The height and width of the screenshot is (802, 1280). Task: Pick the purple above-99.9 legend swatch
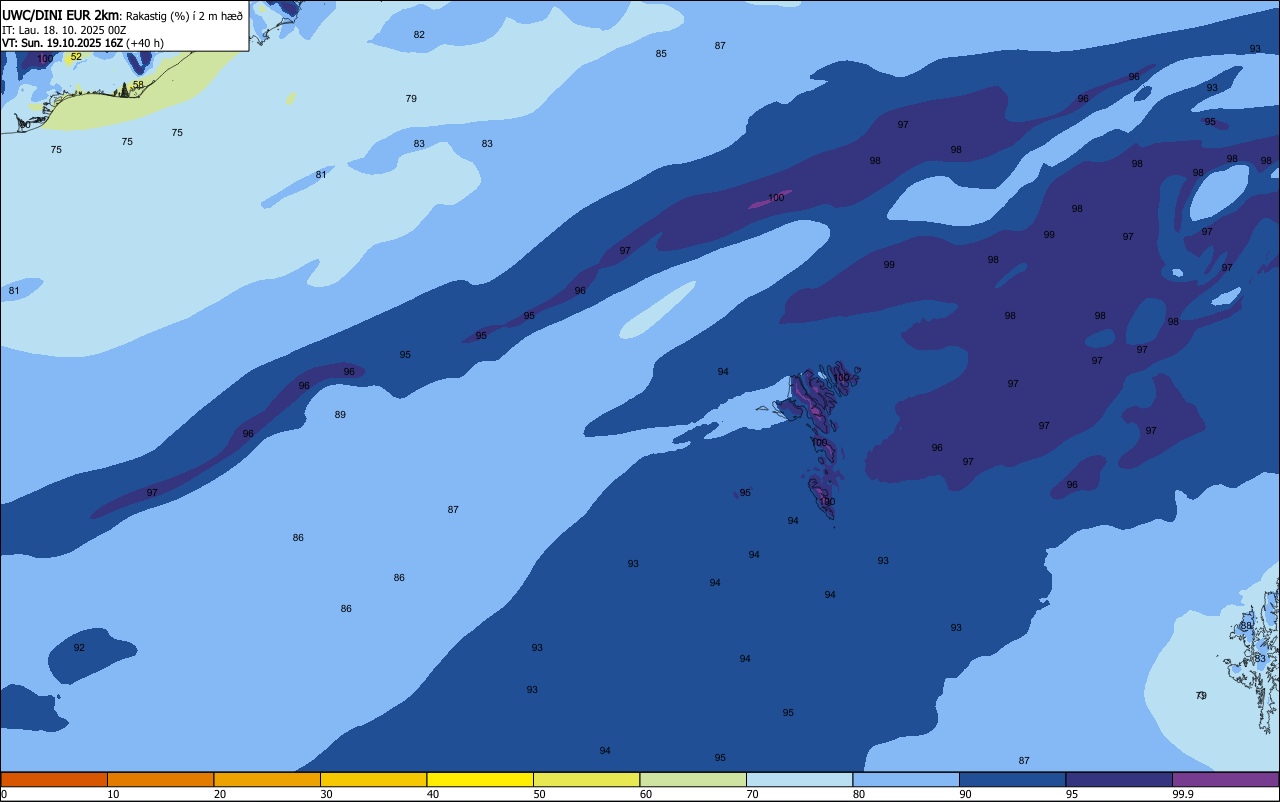(x=1225, y=779)
